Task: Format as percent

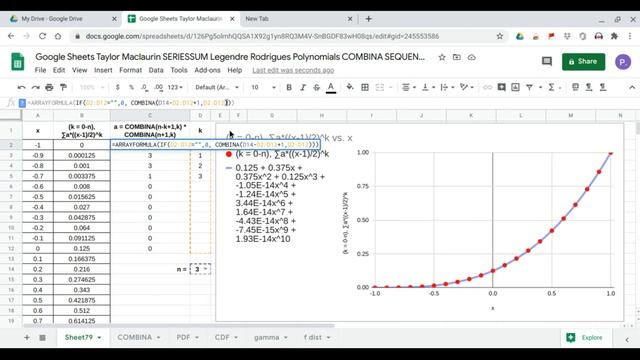Action: pyautogui.click(x=131, y=87)
